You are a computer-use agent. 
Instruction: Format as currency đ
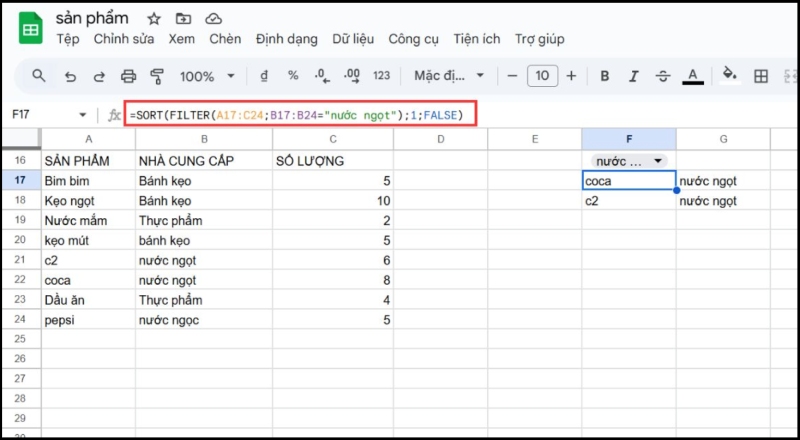coord(264,76)
